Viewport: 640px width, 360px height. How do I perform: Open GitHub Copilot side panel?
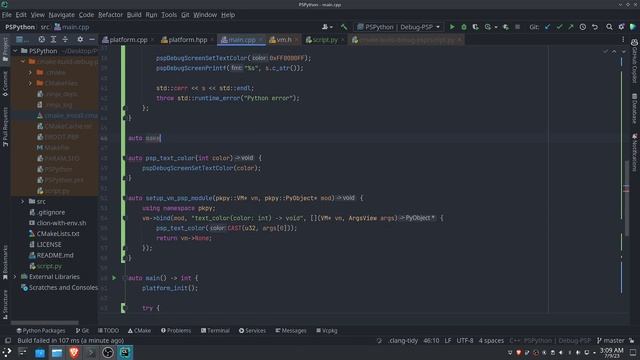point(634,61)
